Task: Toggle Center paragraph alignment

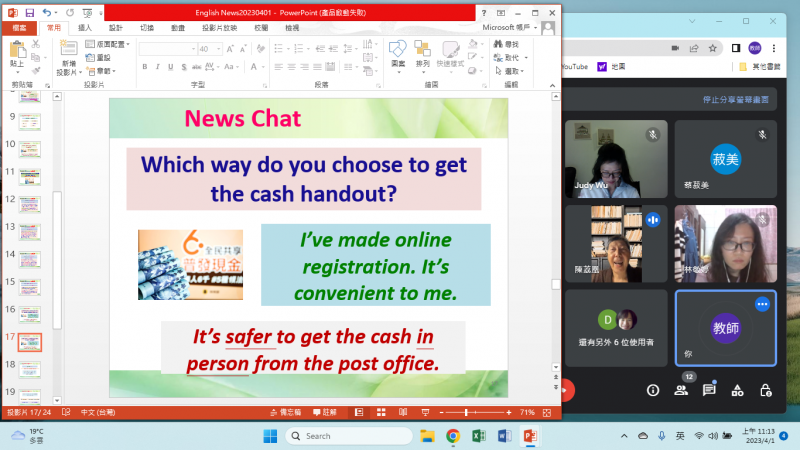Action: coord(291,67)
